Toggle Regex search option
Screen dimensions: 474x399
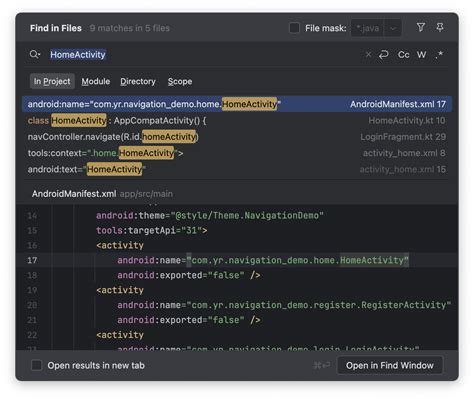(440, 54)
